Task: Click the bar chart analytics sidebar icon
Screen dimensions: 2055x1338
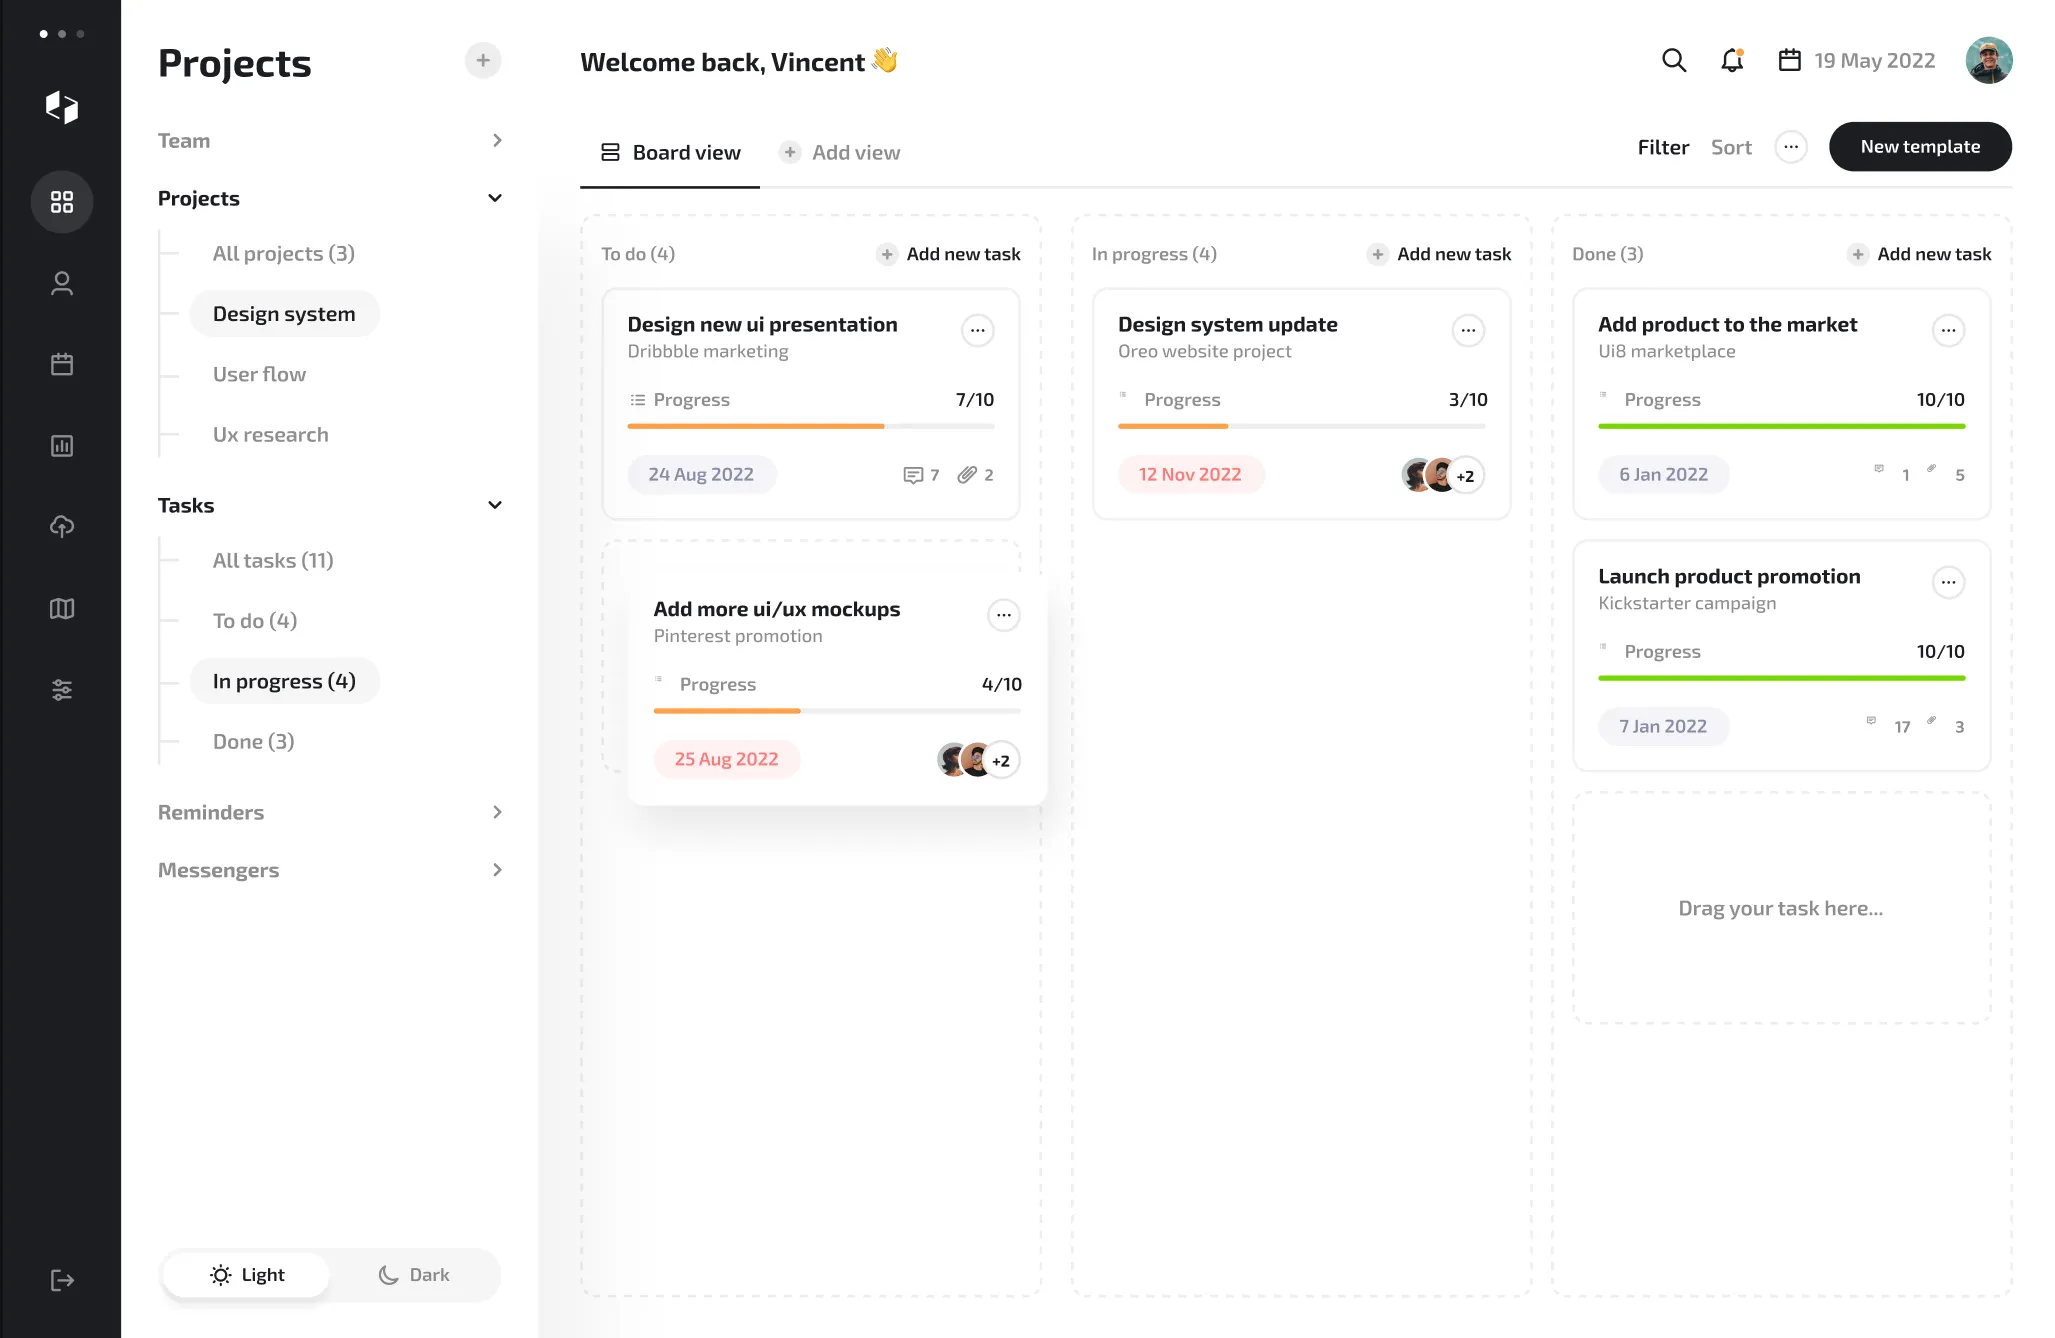Action: click(x=62, y=446)
